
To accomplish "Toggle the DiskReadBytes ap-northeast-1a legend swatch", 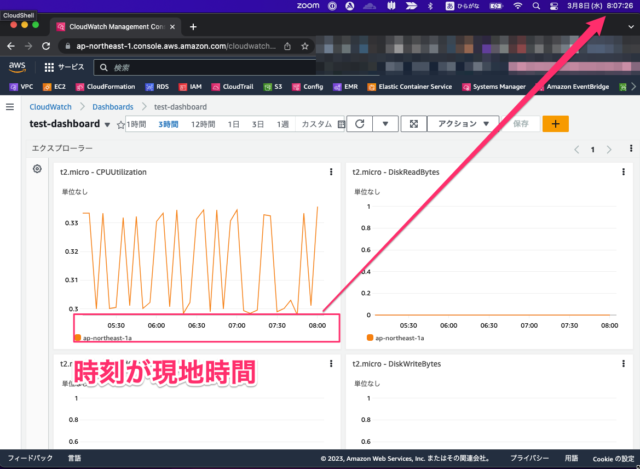I will coord(370,337).
